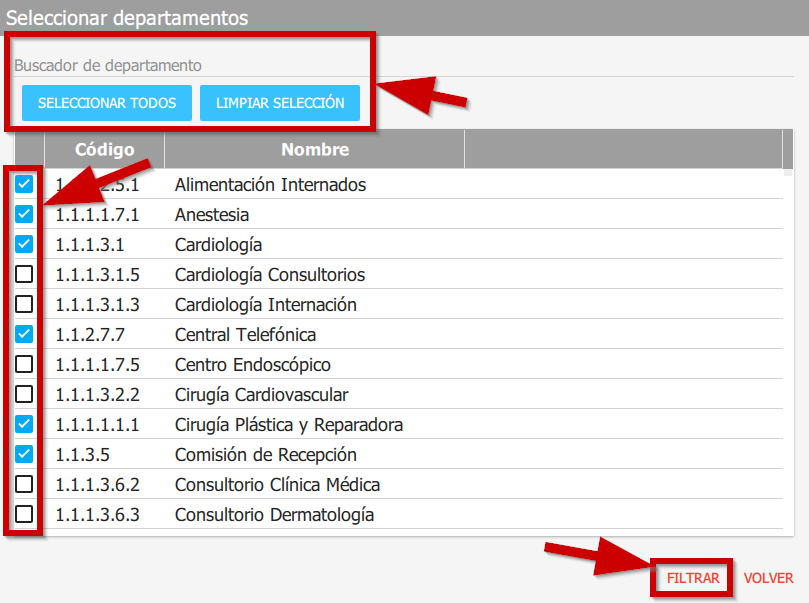This screenshot has width=809, height=603.
Task: Tick the Centro Endoscópico checkbox
Action: pyautogui.click(x=24, y=364)
